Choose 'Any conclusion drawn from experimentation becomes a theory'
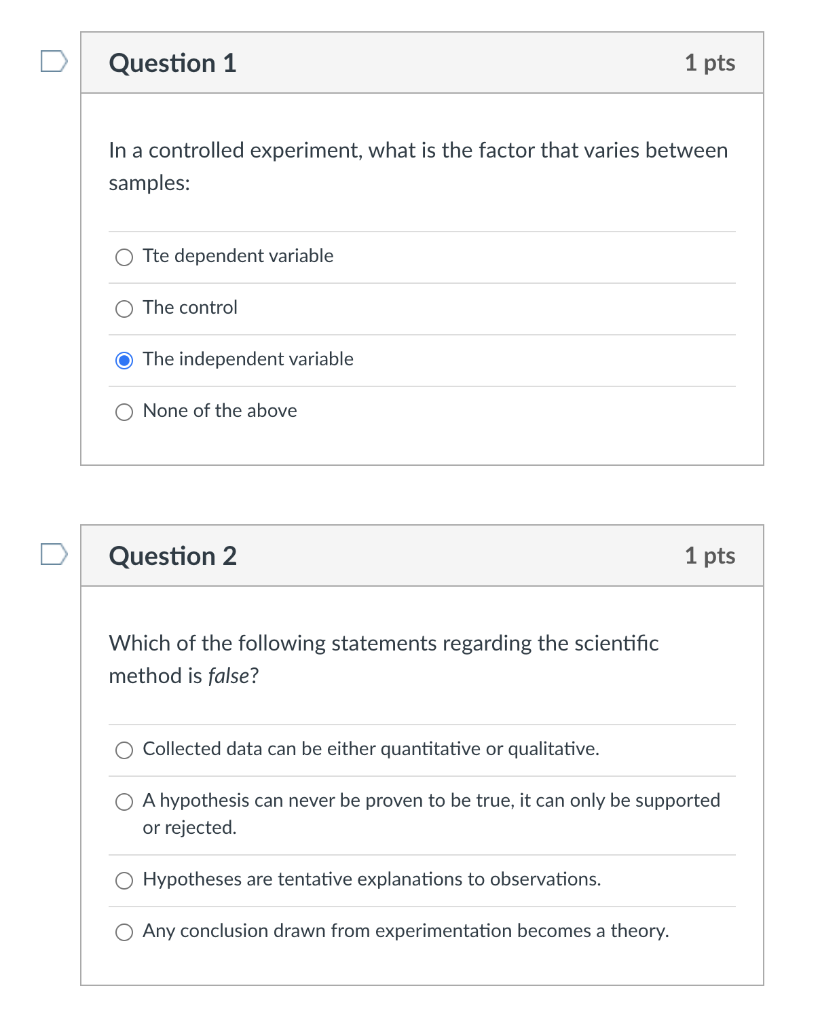Image resolution: width=820 pixels, height=1024 pixels. [124, 931]
